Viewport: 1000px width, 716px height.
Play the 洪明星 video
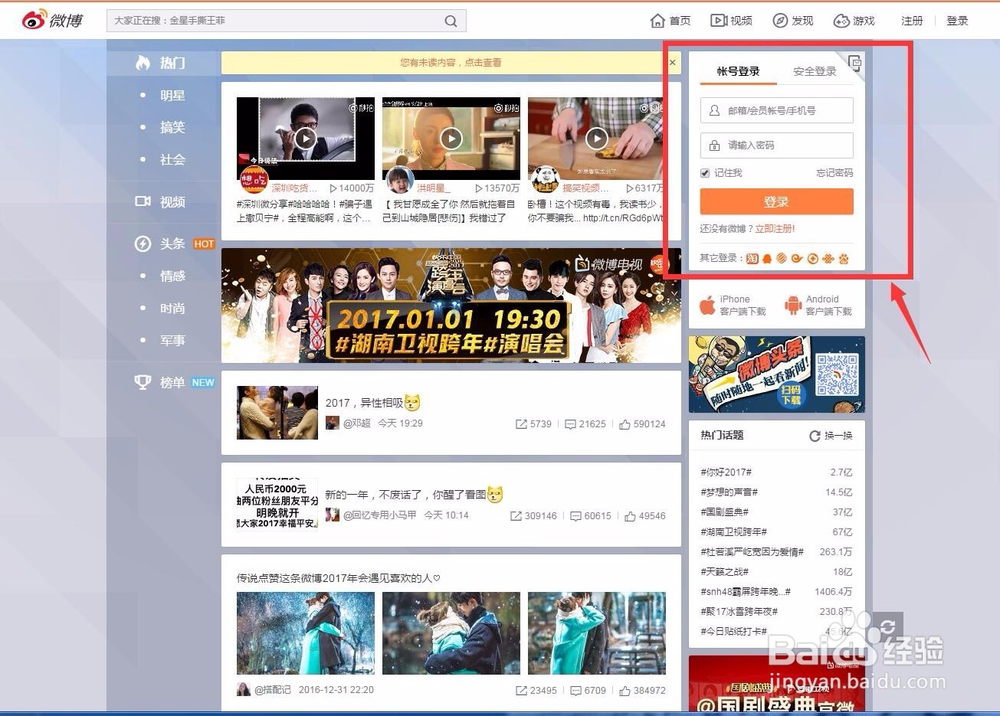452,138
